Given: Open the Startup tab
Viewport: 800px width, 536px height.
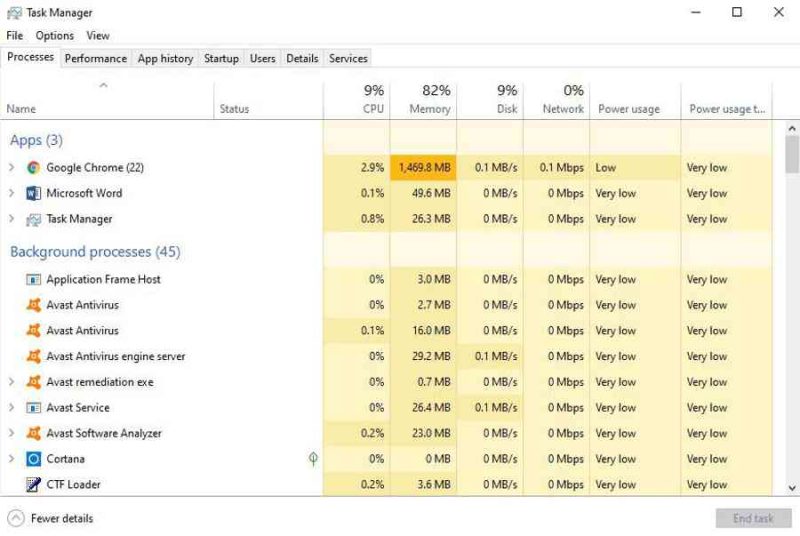Looking at the screenshot, I should point(221,59).
